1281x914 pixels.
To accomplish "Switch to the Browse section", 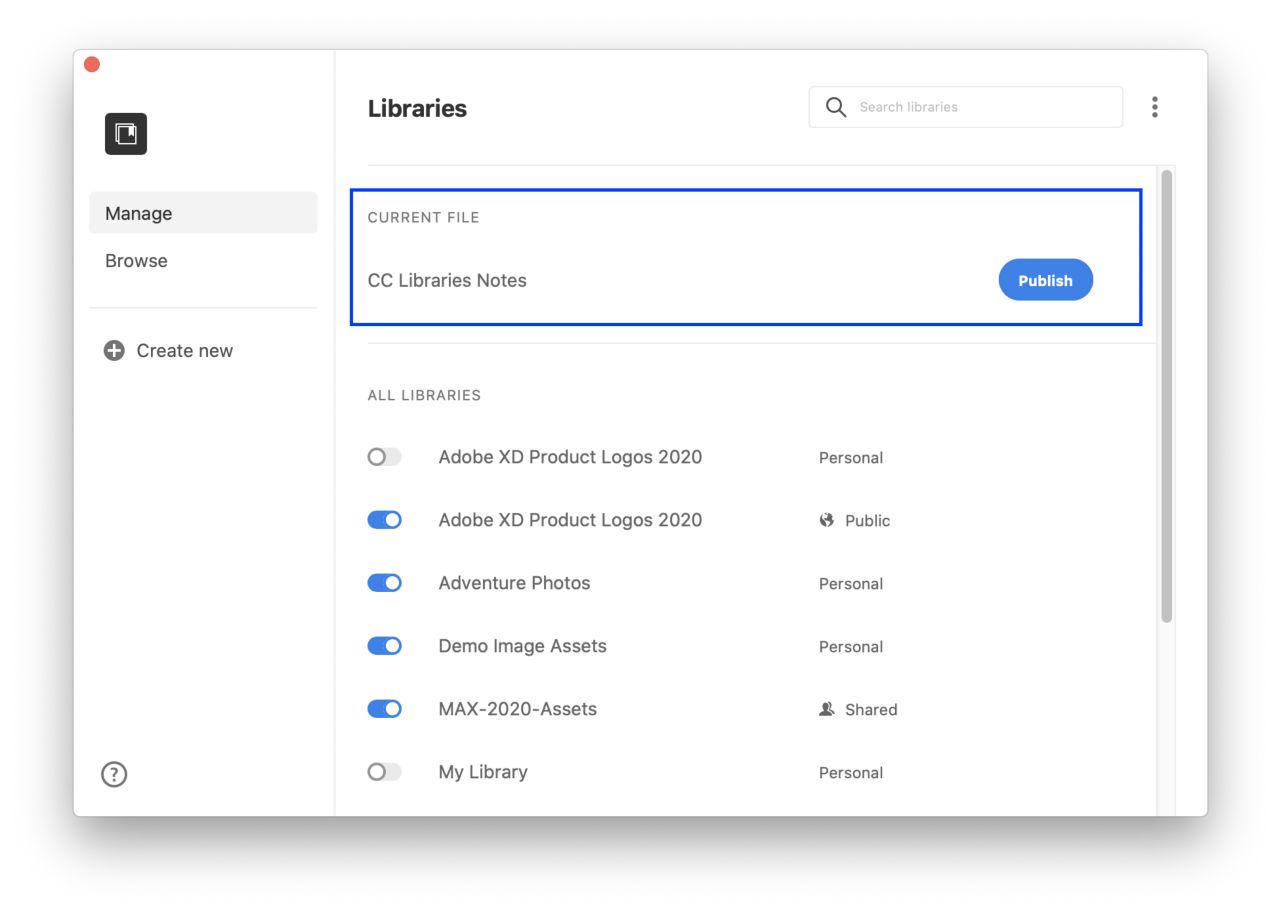I will coord(136,260).
